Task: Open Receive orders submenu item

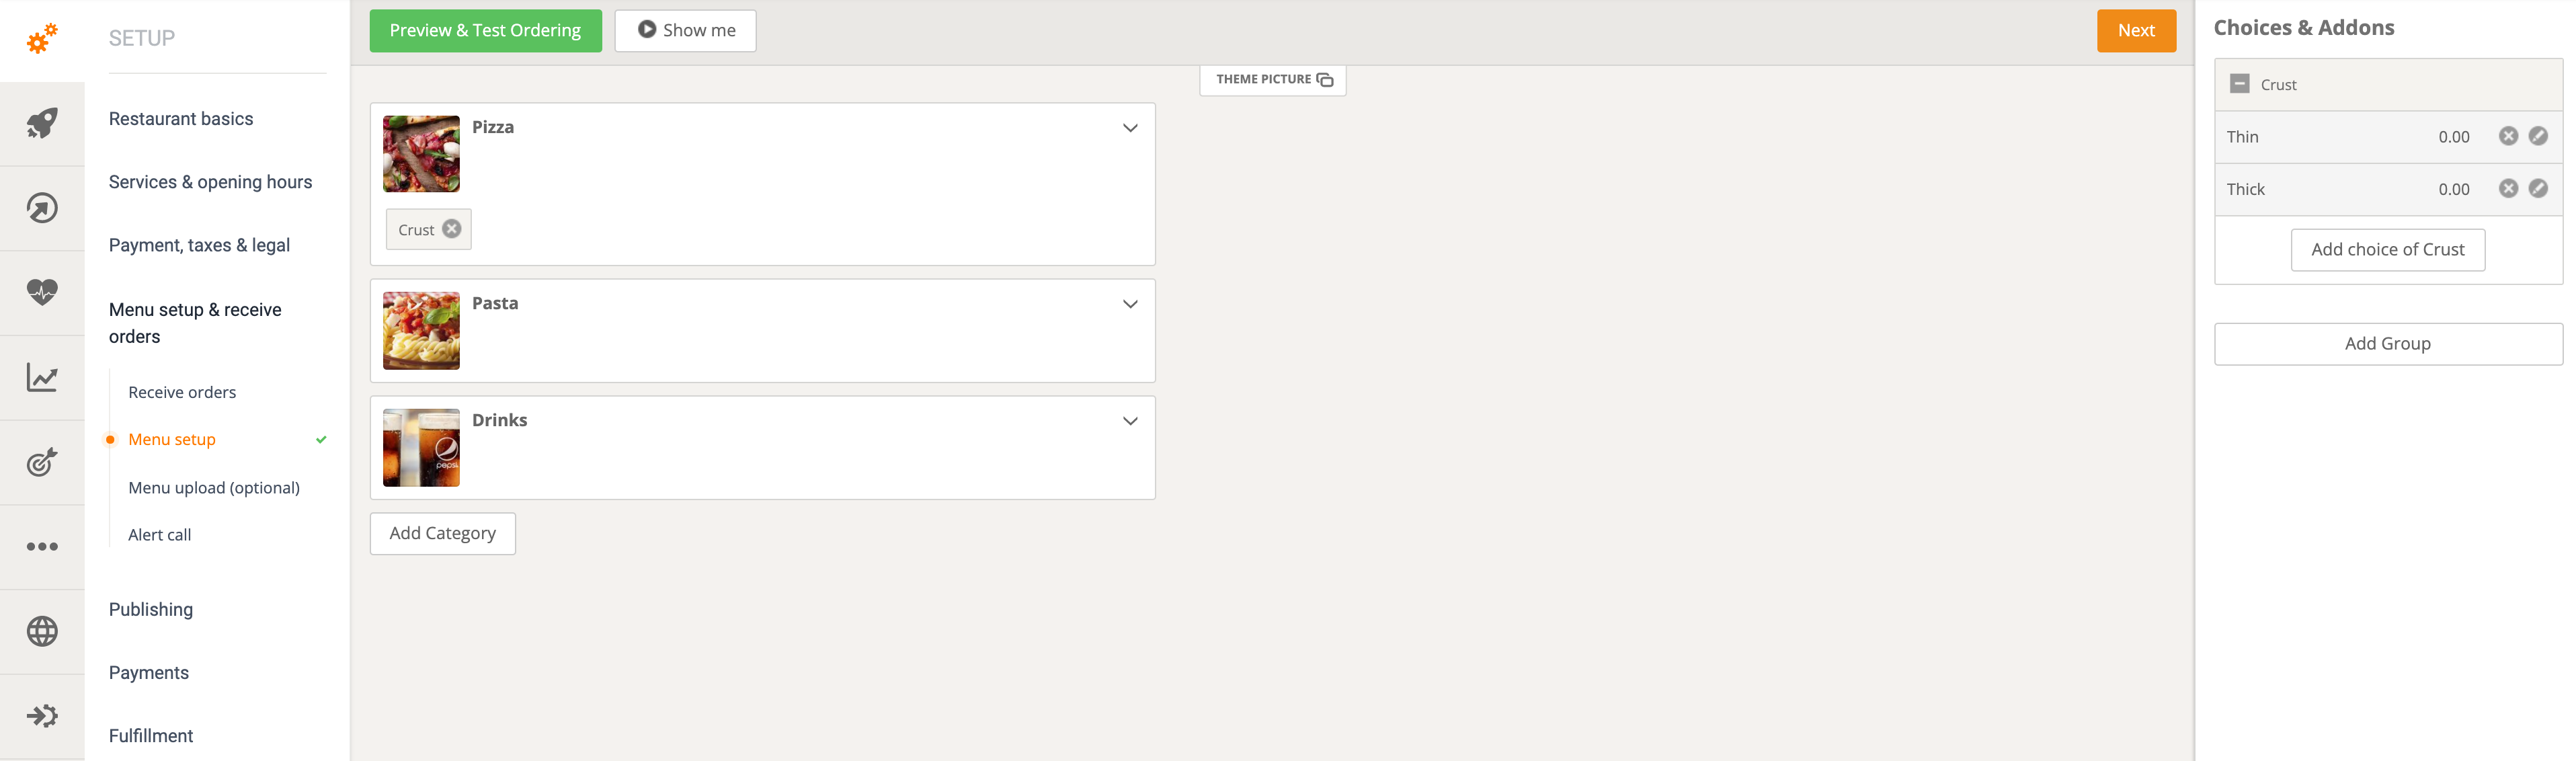Action: [x=182, y=392]
